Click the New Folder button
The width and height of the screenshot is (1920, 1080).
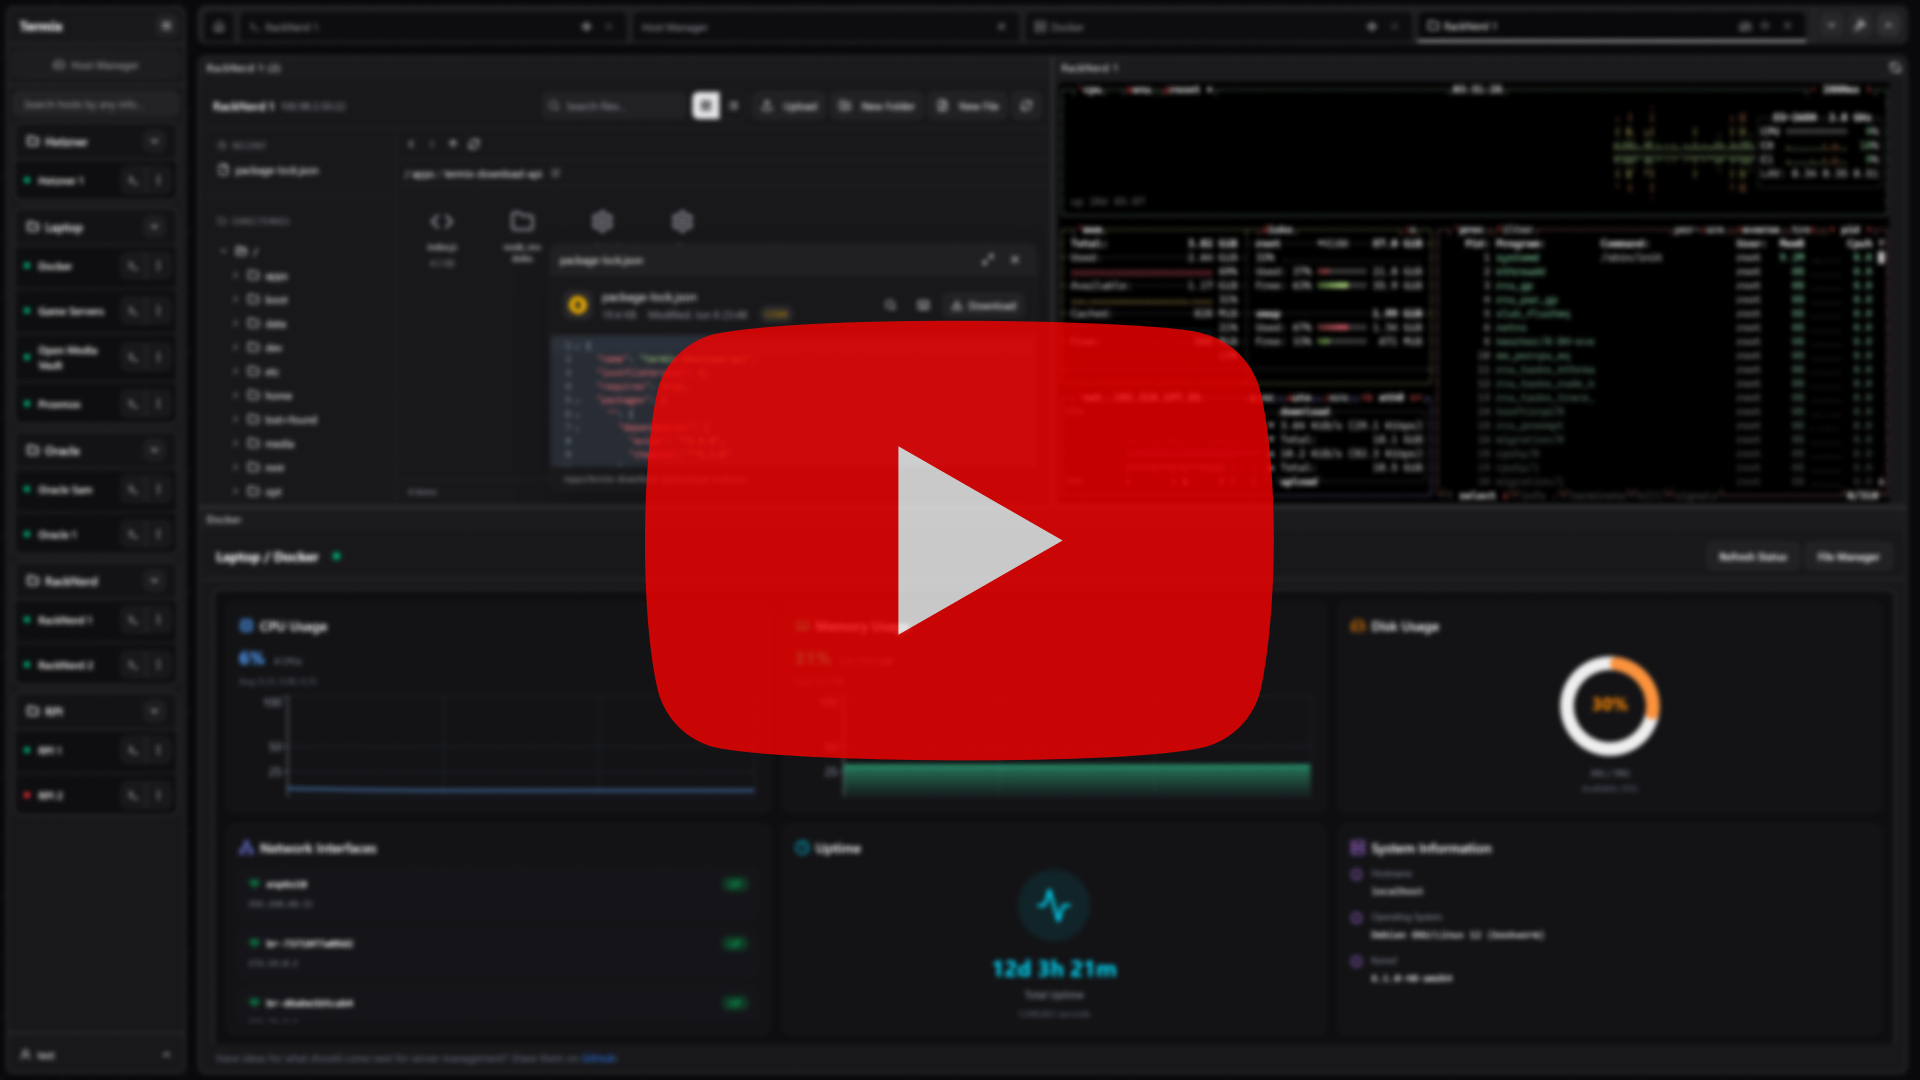876,106
